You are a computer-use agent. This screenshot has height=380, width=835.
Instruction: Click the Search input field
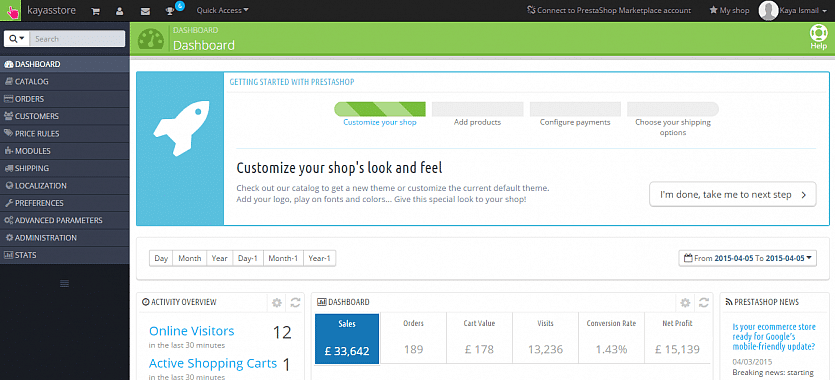tap(77, 38)
